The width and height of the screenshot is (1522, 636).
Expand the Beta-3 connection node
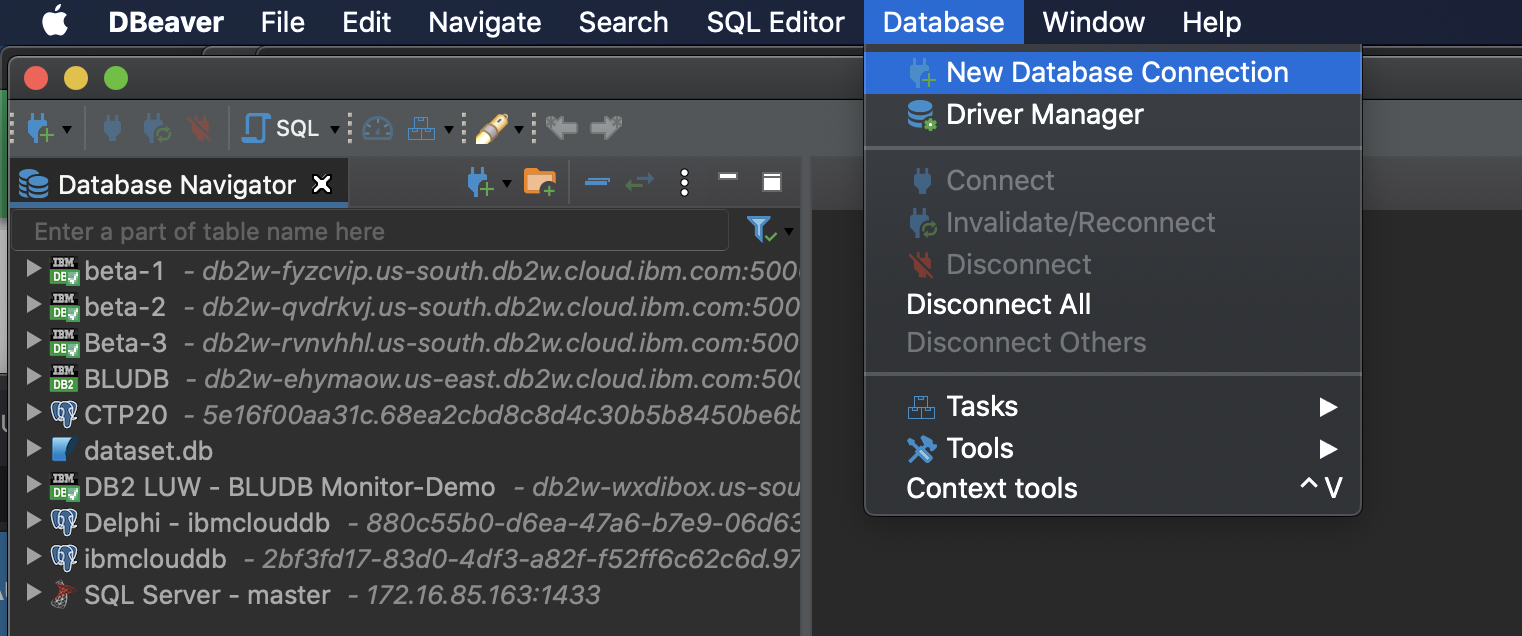[34, 341]
